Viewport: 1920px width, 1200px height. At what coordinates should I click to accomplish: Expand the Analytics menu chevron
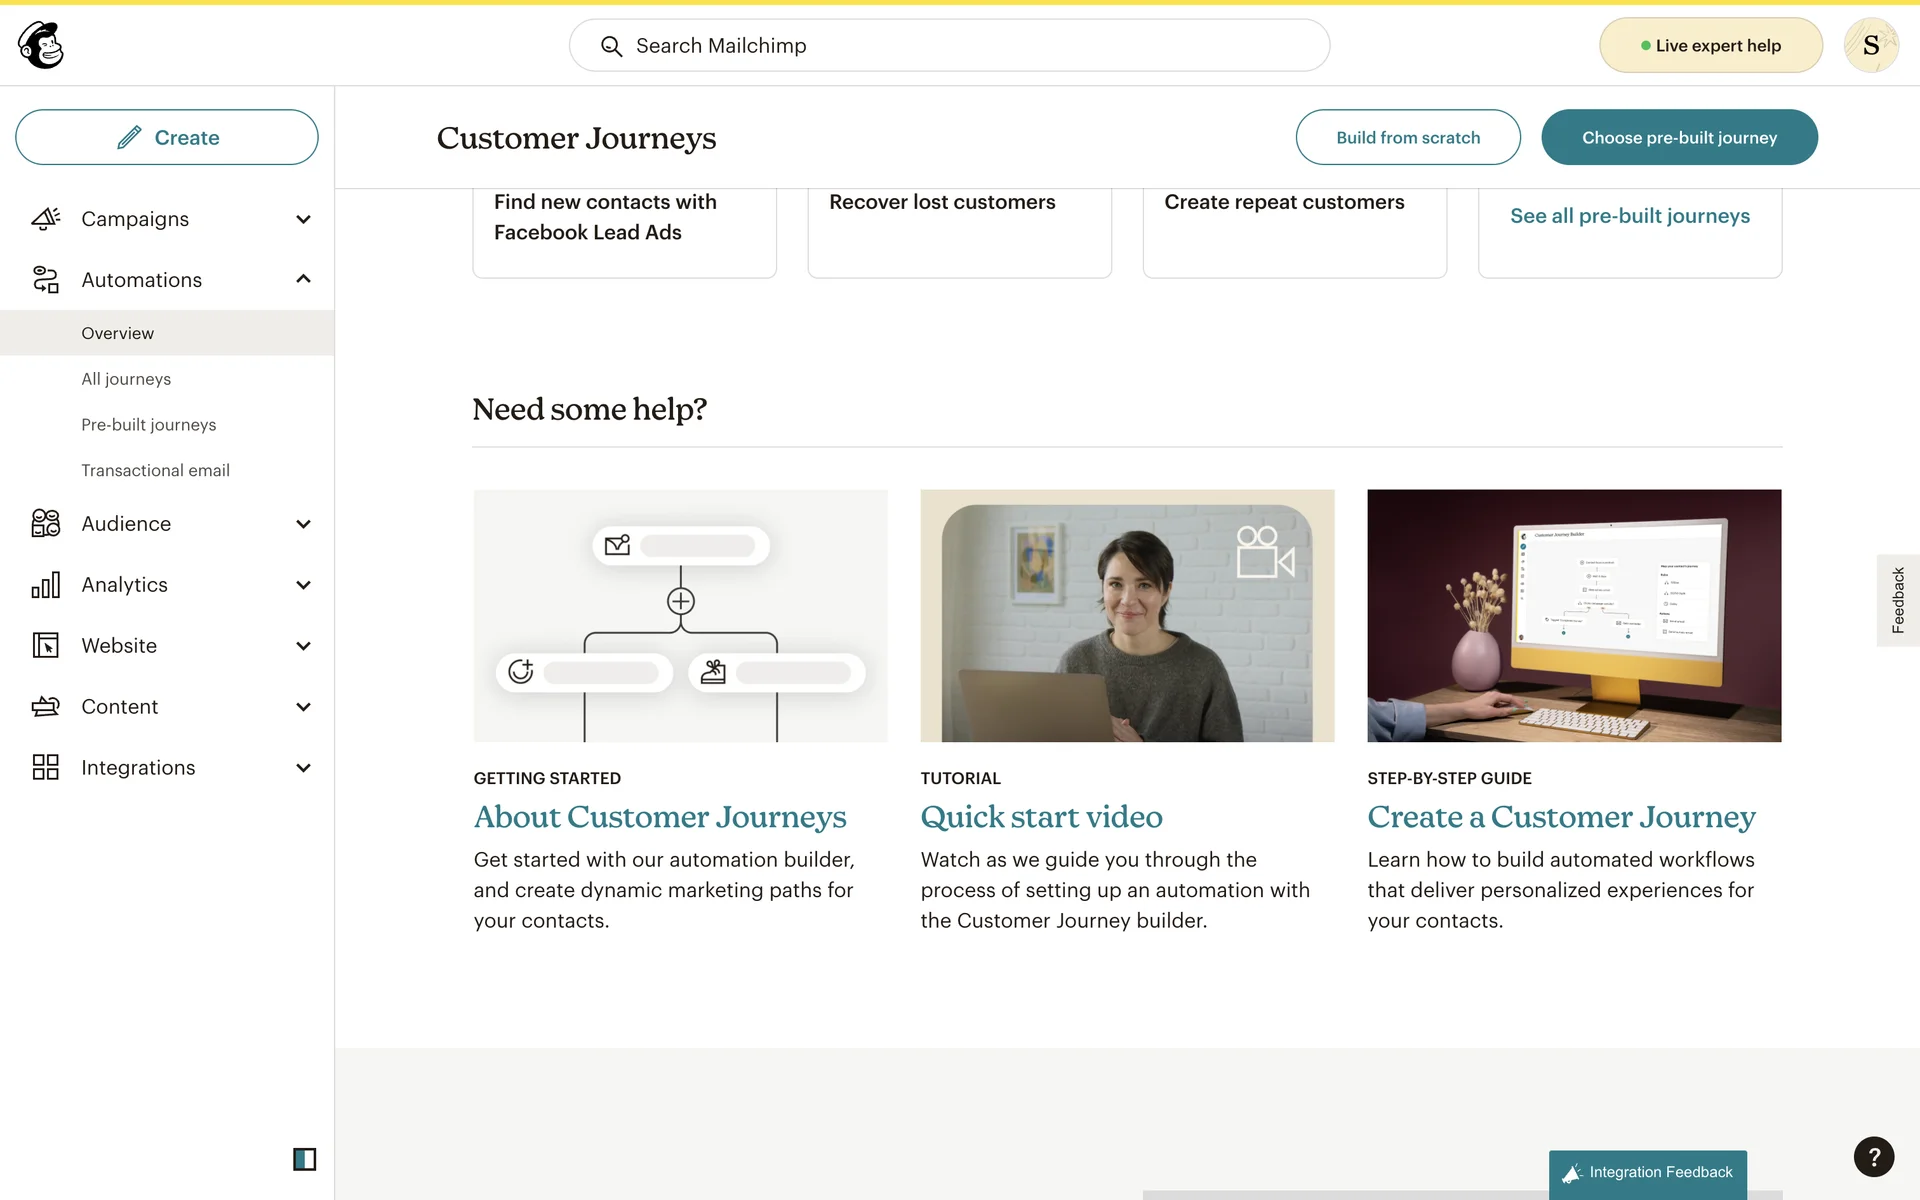tap(303, 585)
